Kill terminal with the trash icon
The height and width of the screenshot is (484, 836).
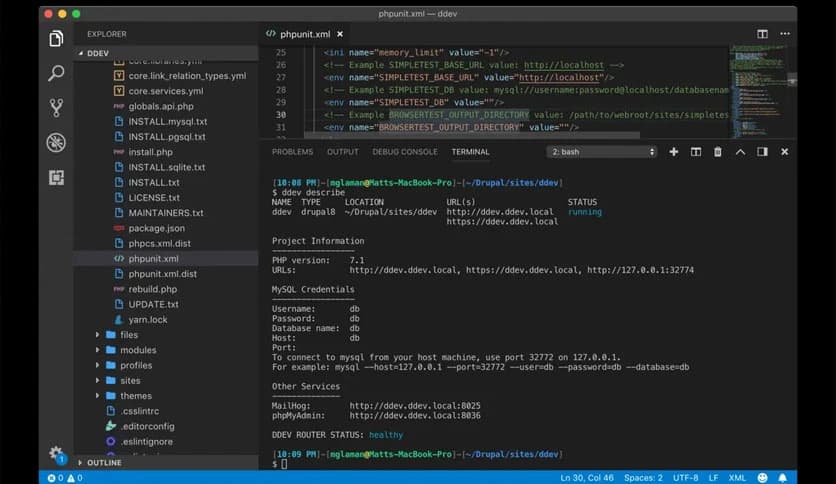(x=718, y=152)
